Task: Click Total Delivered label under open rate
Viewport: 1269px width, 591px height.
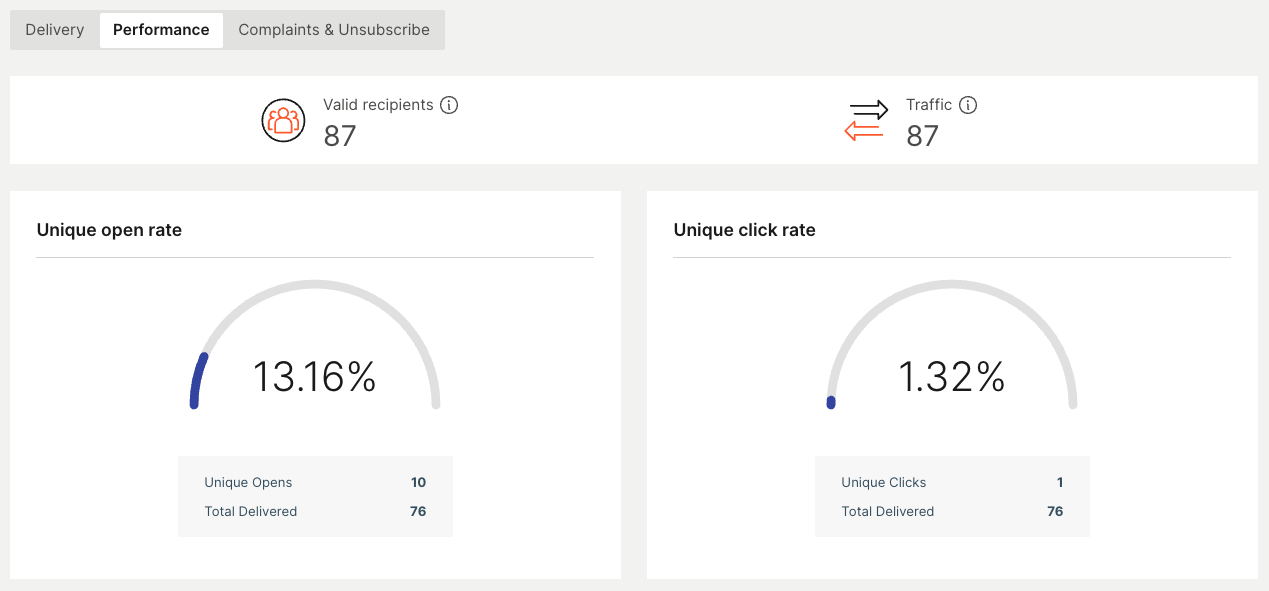Action: click(x=250, y=512)
